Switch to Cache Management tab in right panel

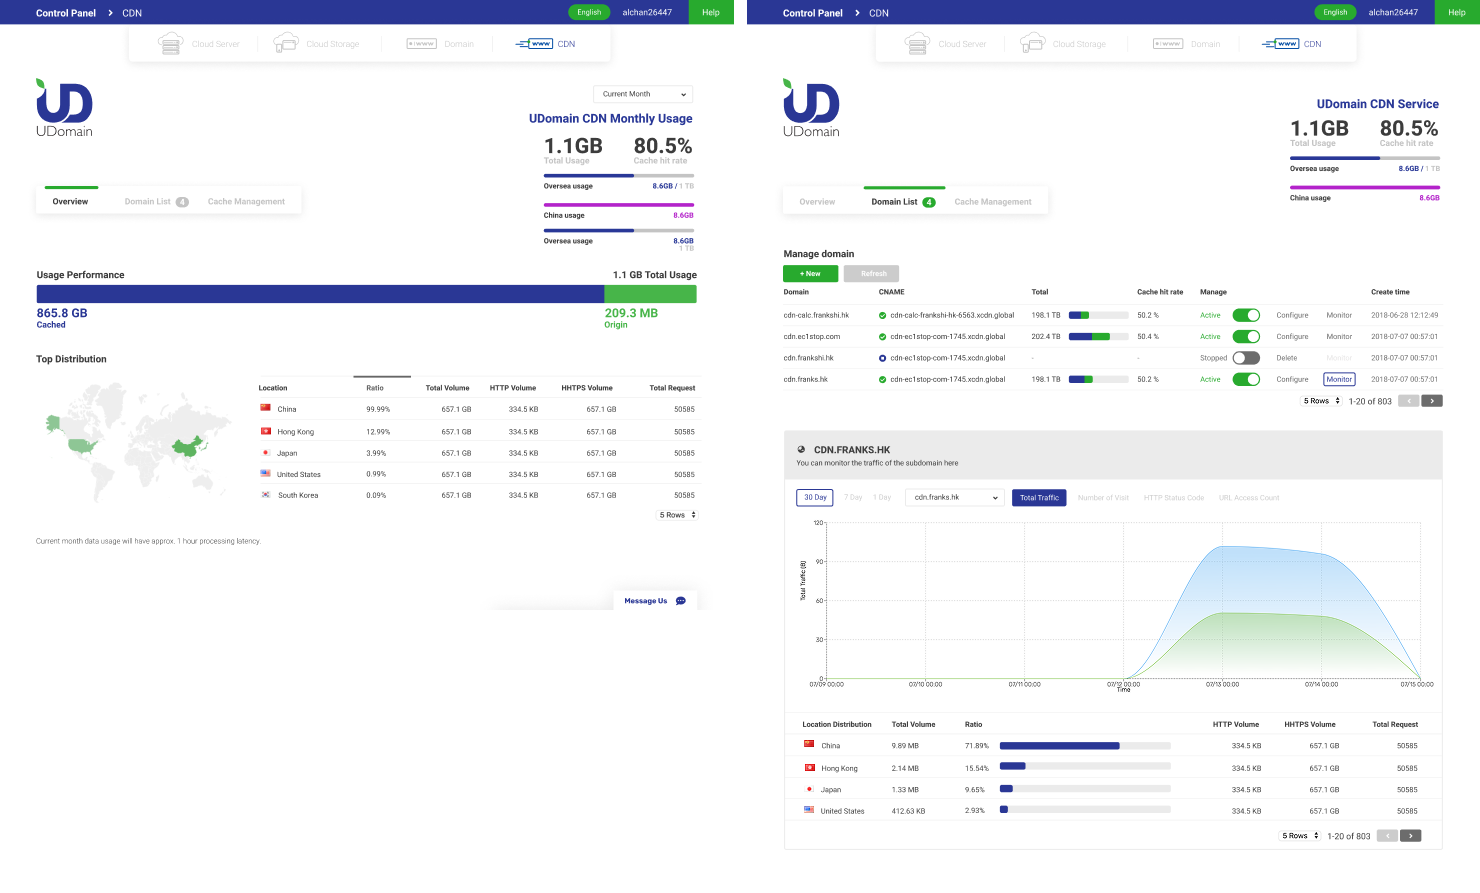point(992,202)
